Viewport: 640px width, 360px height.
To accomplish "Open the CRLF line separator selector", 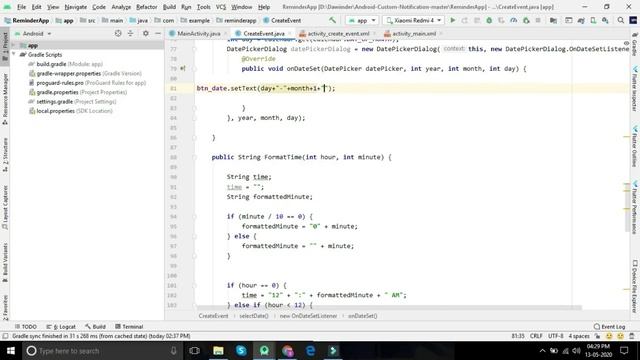I will point(536,336).
